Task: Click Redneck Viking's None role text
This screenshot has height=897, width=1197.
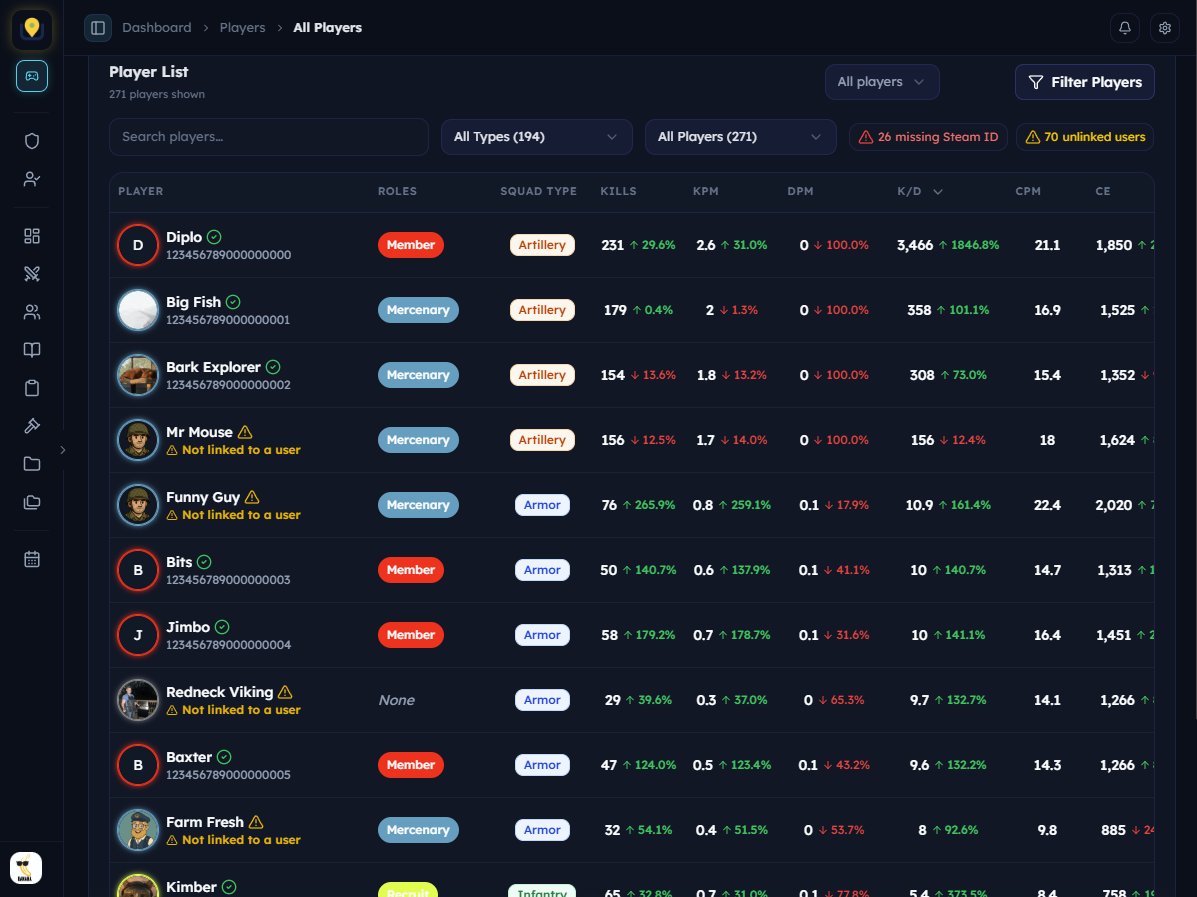Action: coord(397,700)
